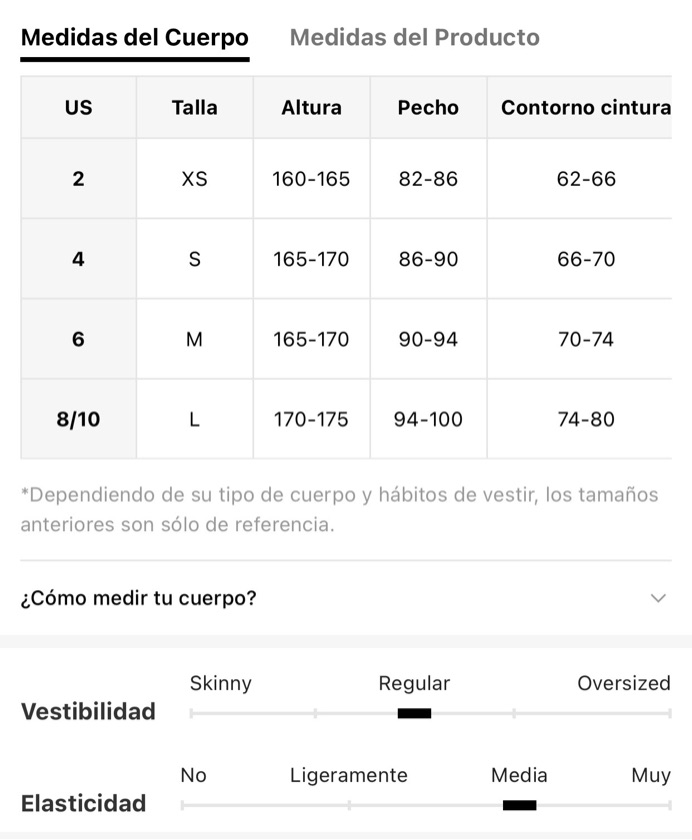Viewport: 692px width, 840px height.
Task: Open the ¿Cómo medir tu cuerpo? section
Action: pos(346,598)
